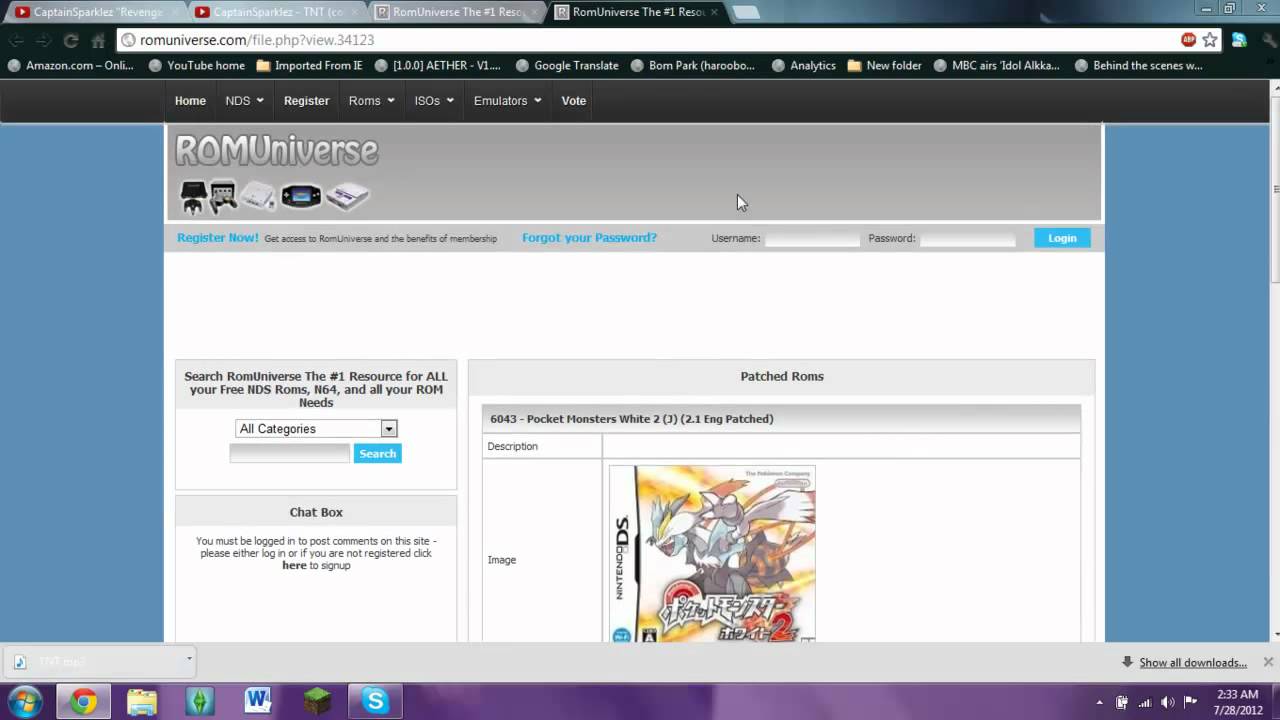This screenshot has width=1280, height=720.
Task: Click the SNES console icon in header
Action: [x=347, y=196]
